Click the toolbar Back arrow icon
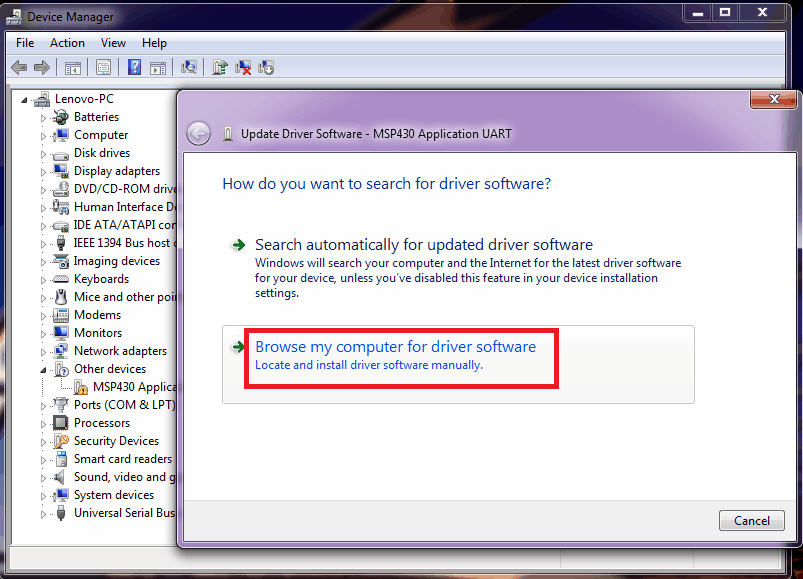803x579 pixels. (x=18, y=68)
